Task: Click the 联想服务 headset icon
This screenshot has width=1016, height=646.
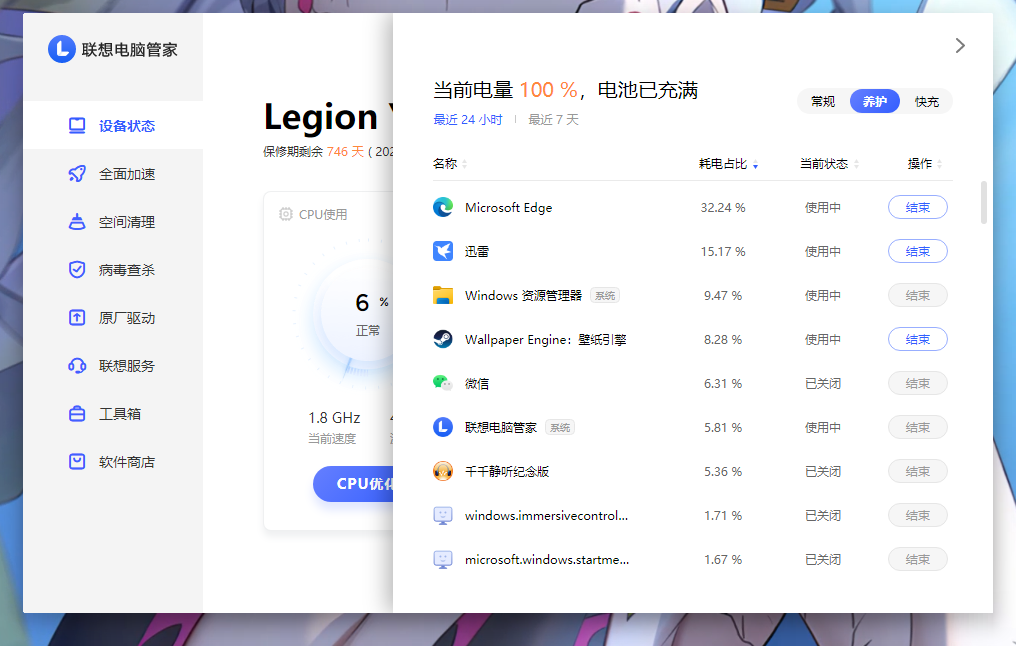Action: [77, 365]
